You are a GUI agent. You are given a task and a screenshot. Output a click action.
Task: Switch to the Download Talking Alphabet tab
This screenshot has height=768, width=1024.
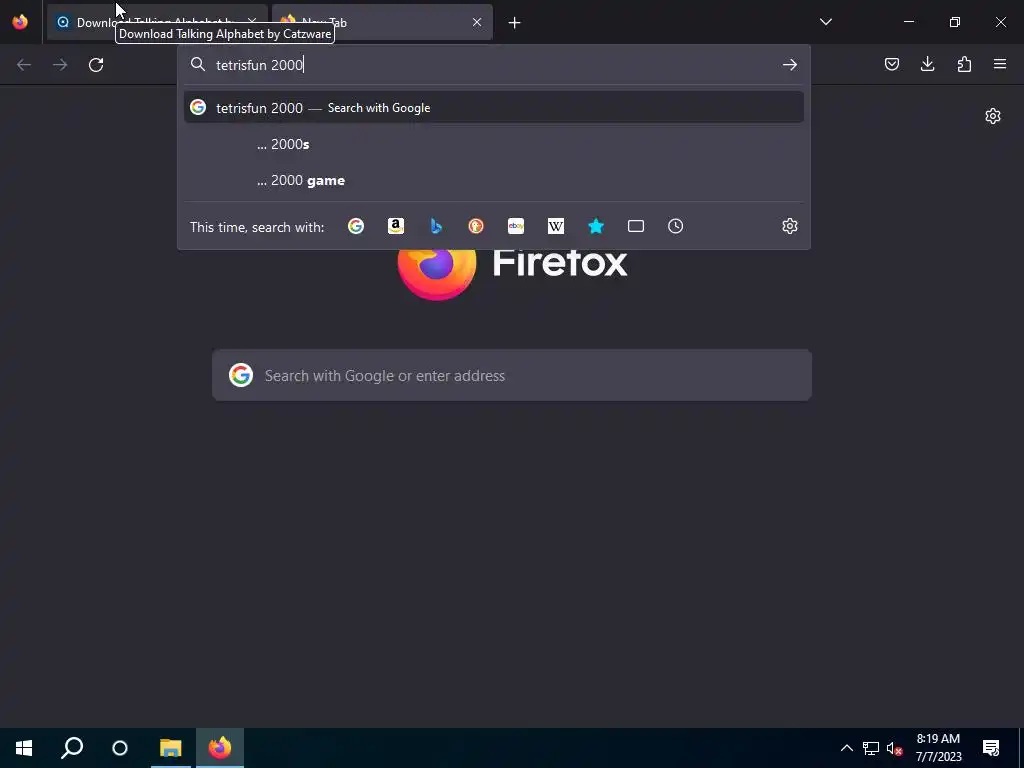point(157,22)
